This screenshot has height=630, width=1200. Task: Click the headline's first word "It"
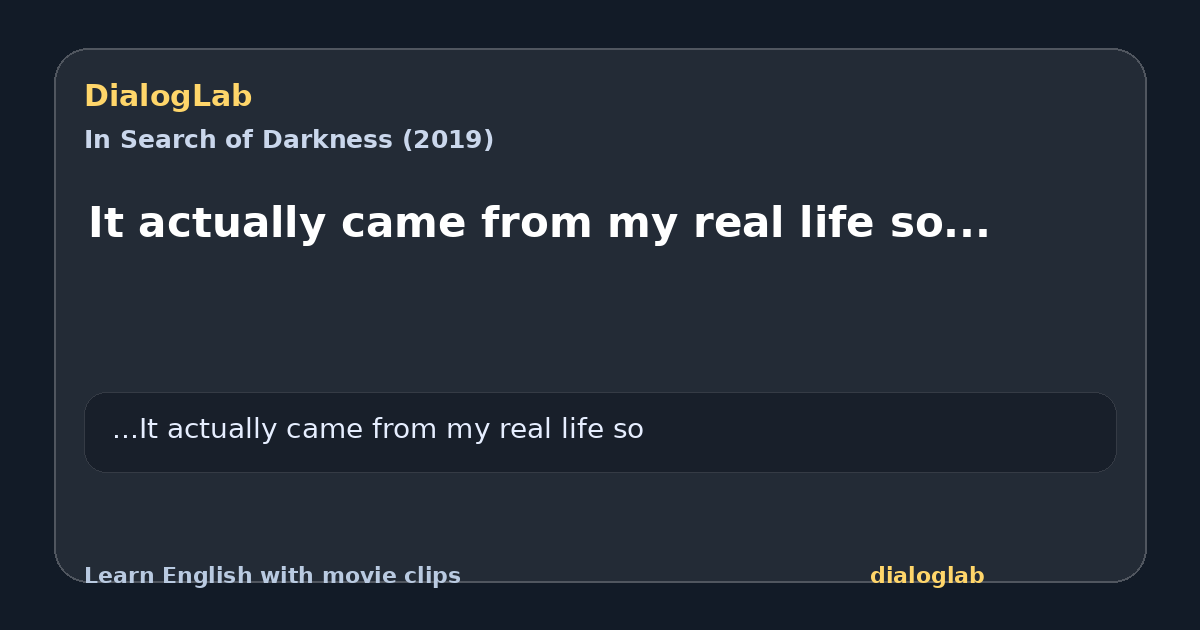pyautogui.click(x=107, y=224)
